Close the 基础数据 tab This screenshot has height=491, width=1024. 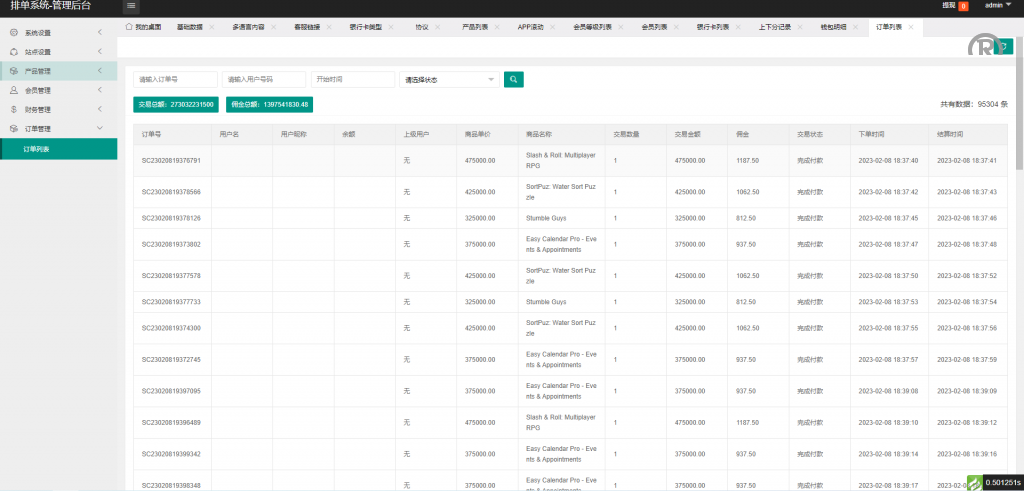tap(213, 27)
